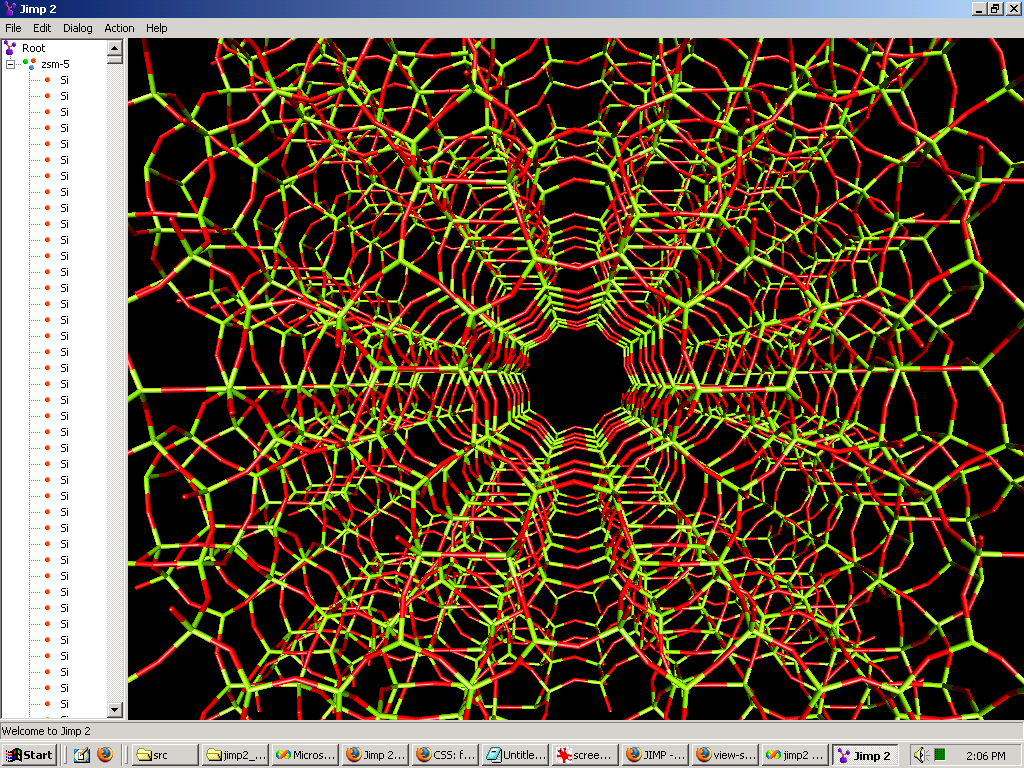Click the Jimp 2 title bar icon

(9, 8)
